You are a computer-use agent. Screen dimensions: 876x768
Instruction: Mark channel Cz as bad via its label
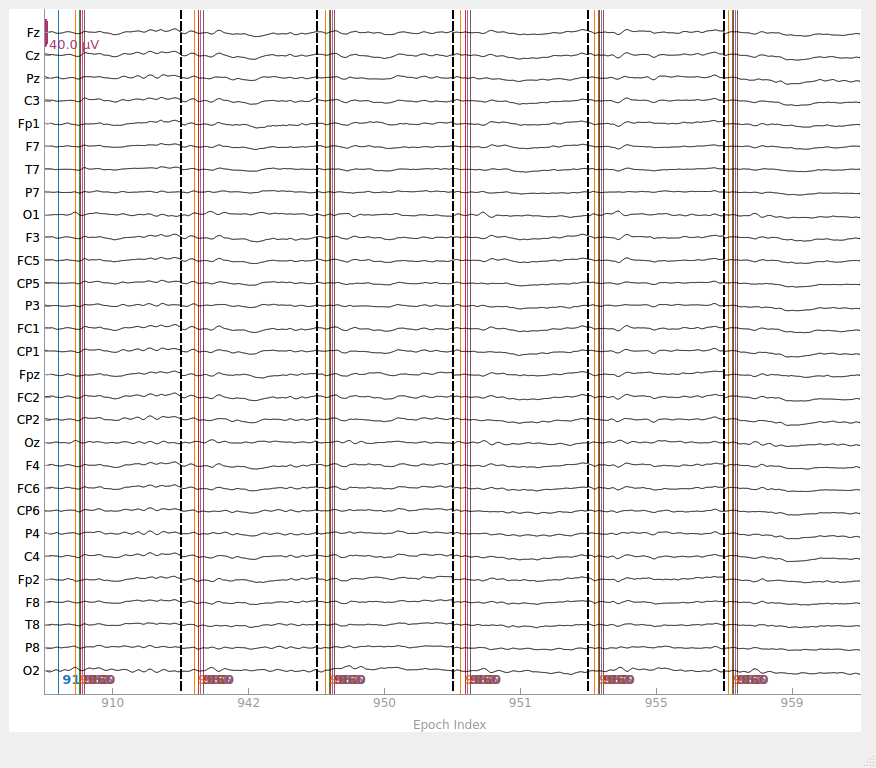click(x=32, y=56)
